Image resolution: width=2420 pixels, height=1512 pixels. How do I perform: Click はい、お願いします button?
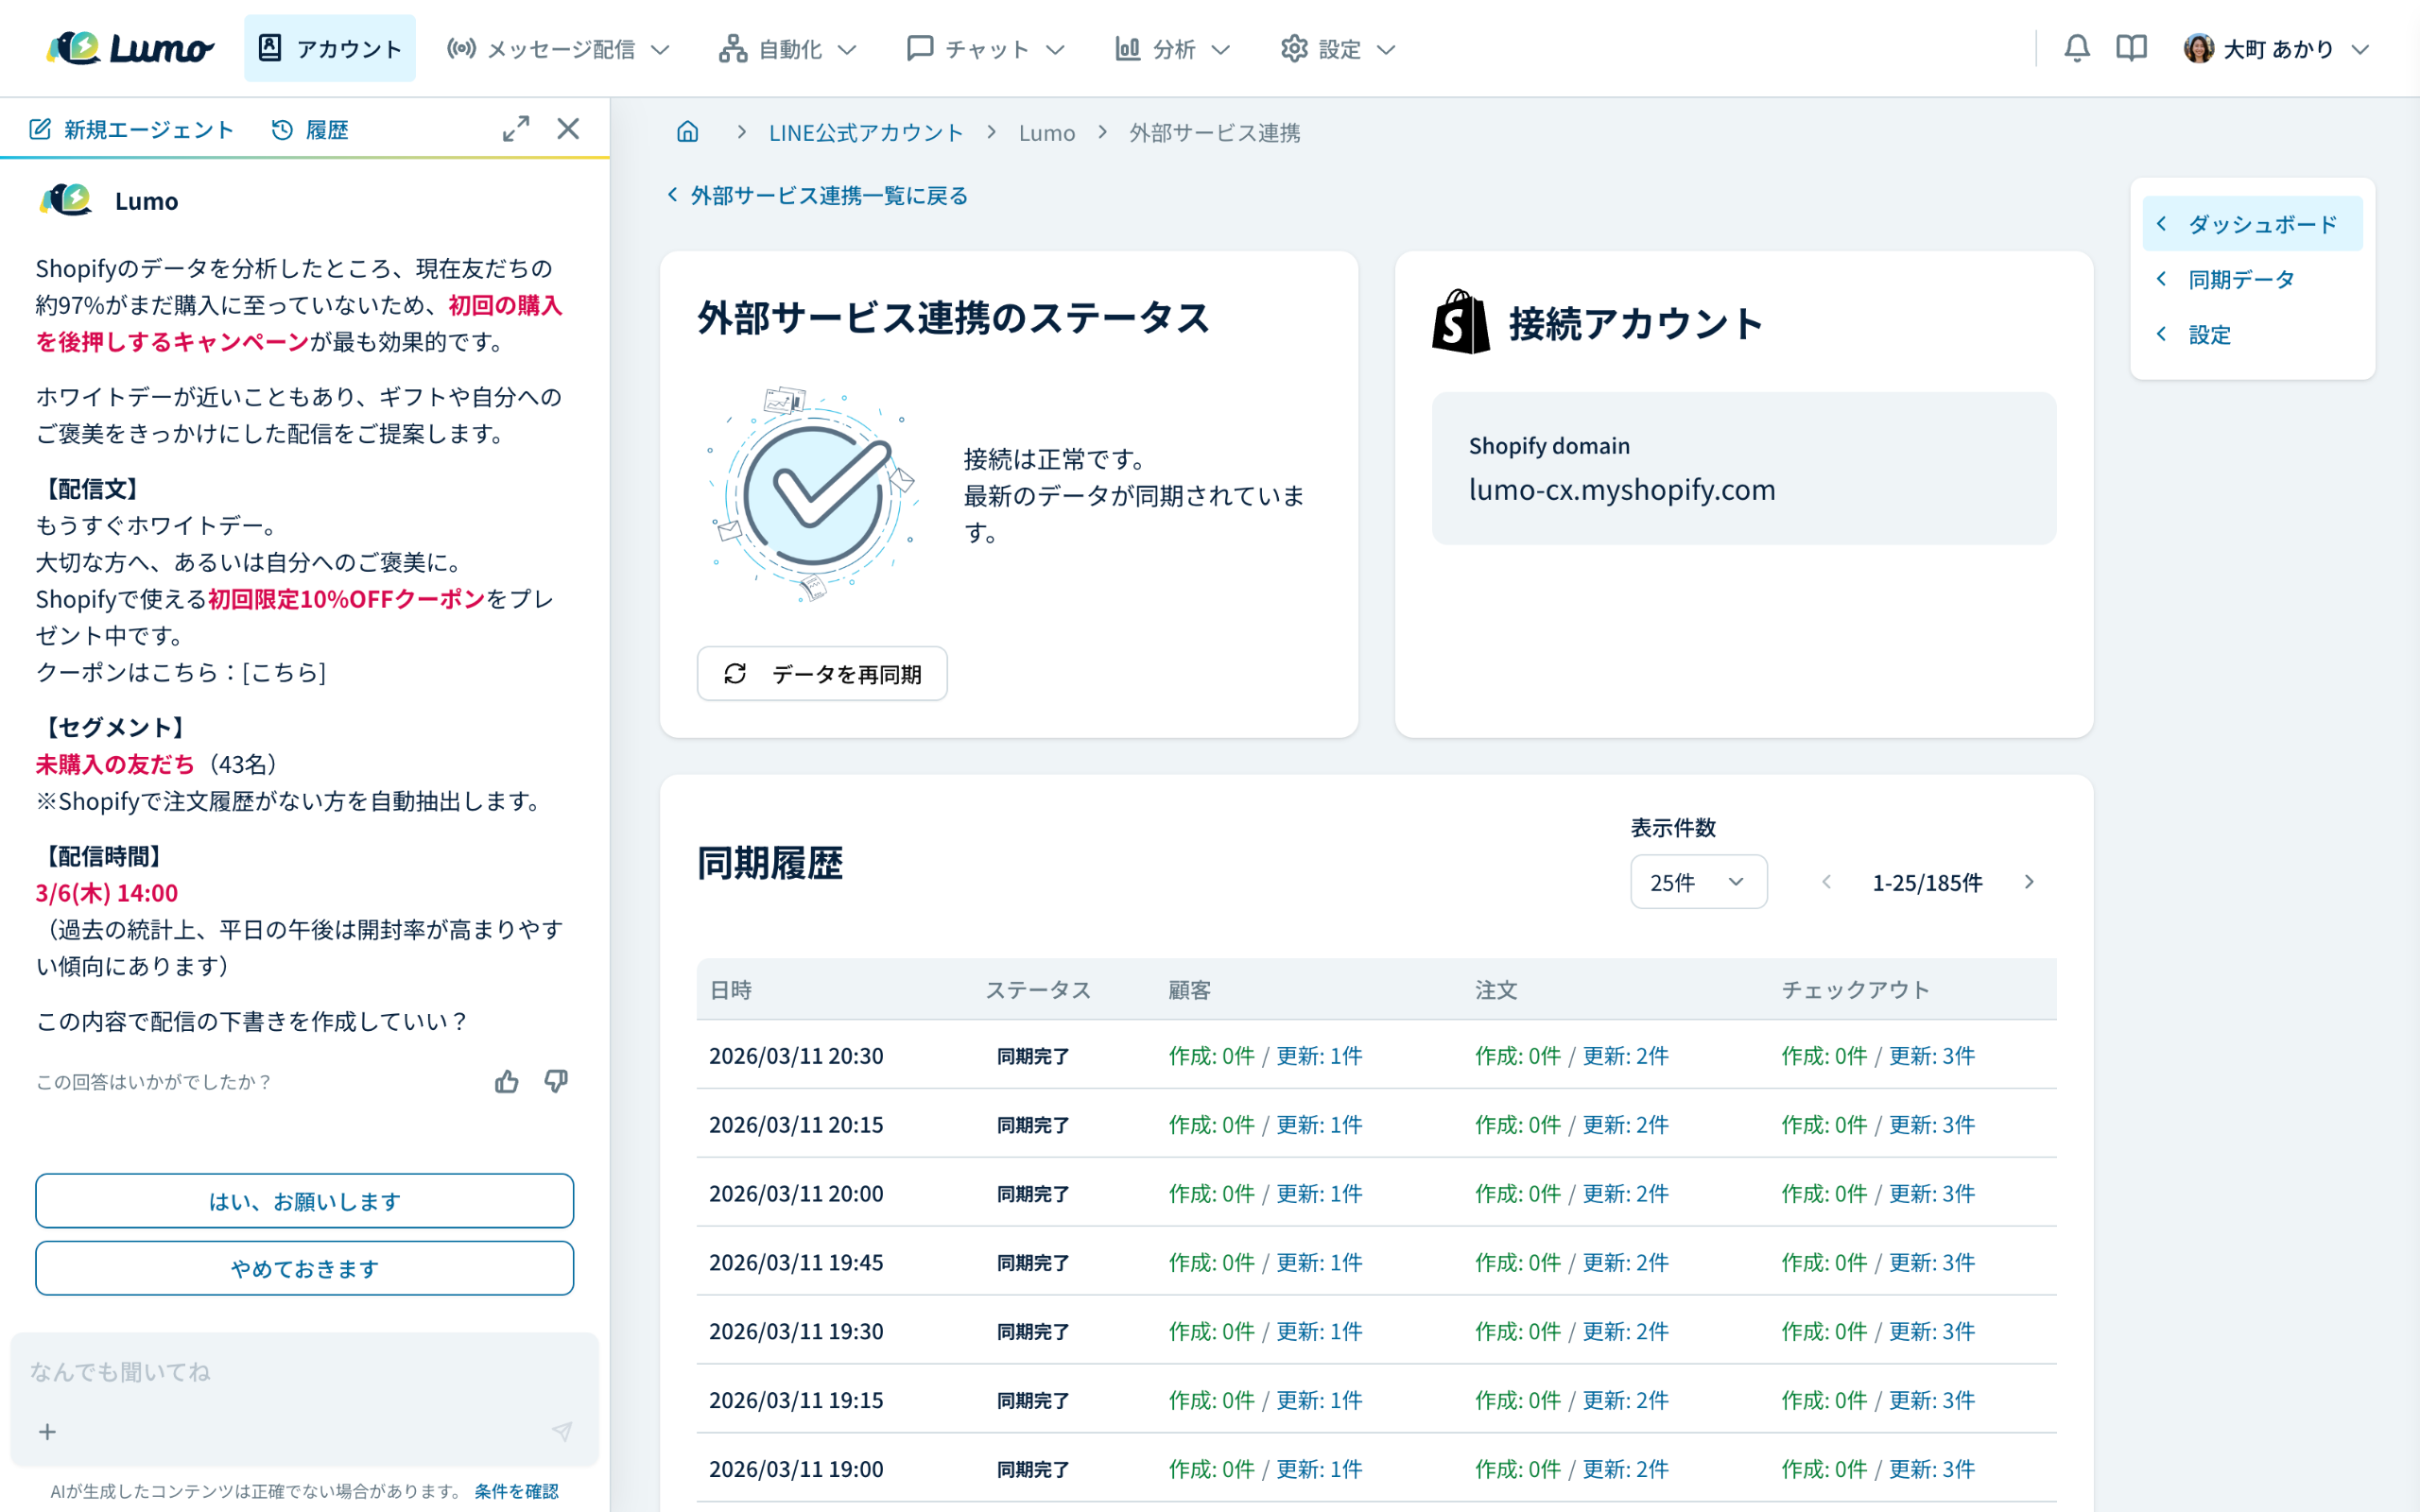coord(304,1201)
